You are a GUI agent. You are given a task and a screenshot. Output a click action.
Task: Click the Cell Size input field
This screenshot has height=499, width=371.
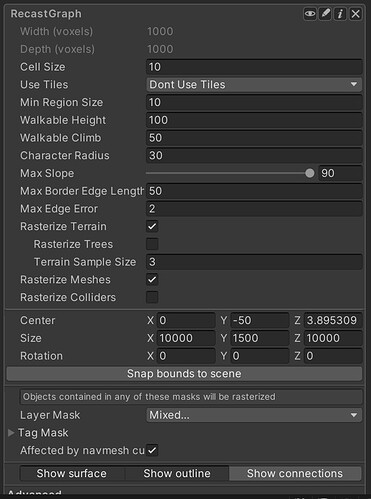point(254,67)
